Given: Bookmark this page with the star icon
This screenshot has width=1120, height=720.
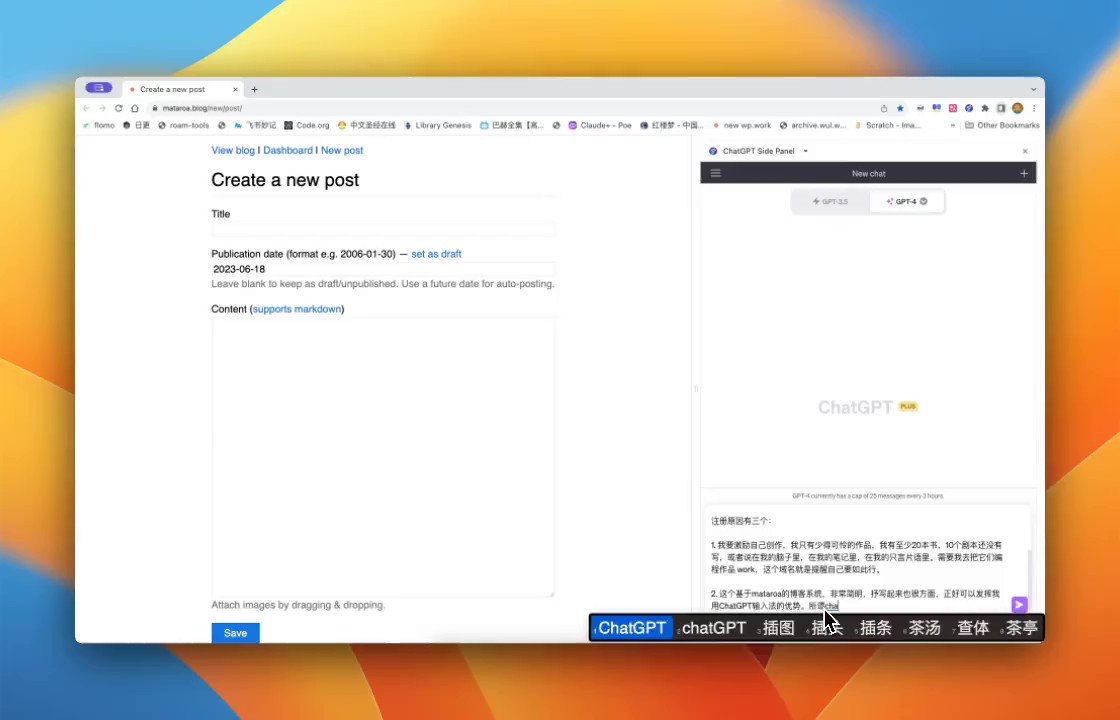Looking at the screenshot, I should click(x=900, y=109).
